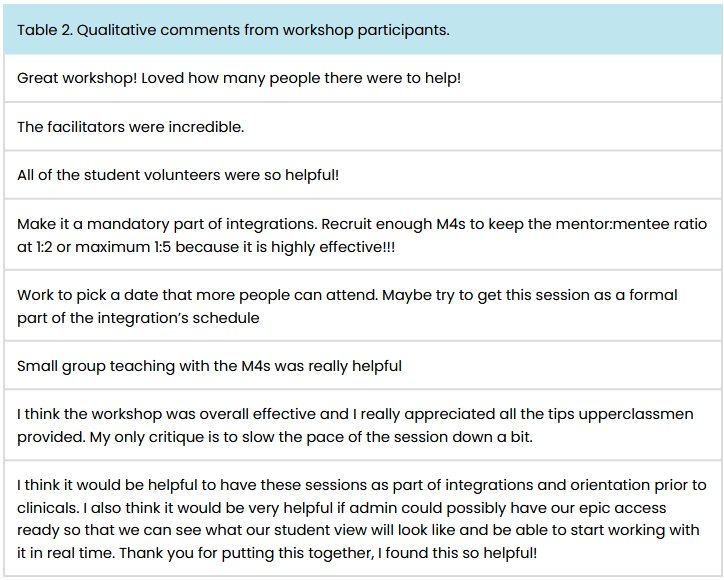
Task: Click the 'student view will look like' line
Action: [x=358, y=530]
